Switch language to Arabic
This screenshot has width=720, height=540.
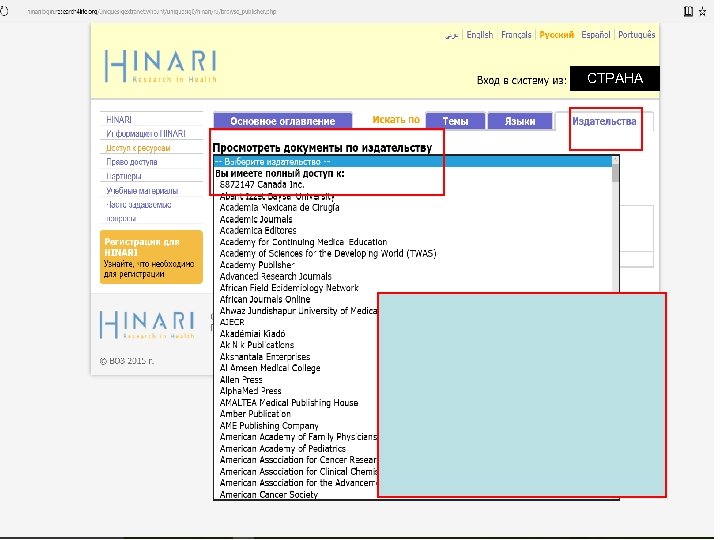click(451, 35)
